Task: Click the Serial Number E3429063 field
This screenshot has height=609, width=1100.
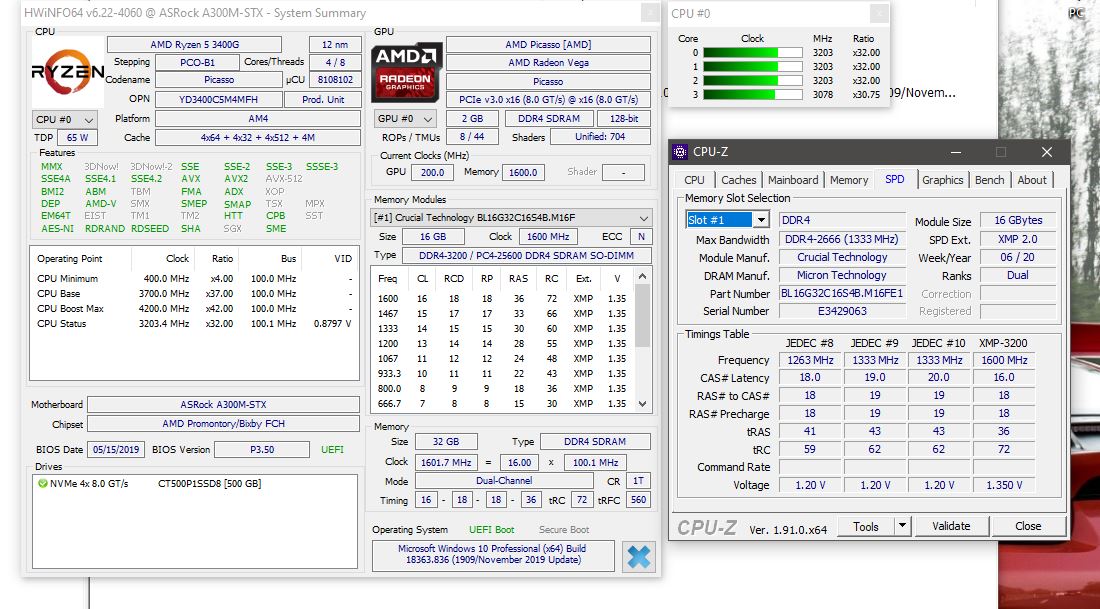Action: [x=843, y=311]
